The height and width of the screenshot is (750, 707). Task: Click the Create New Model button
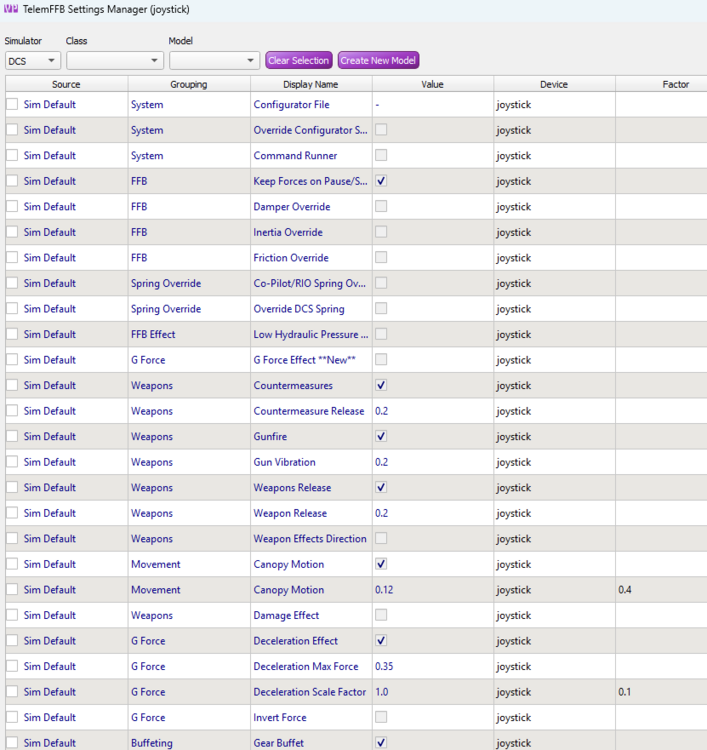pyautogui.click(x=378, y=61)
